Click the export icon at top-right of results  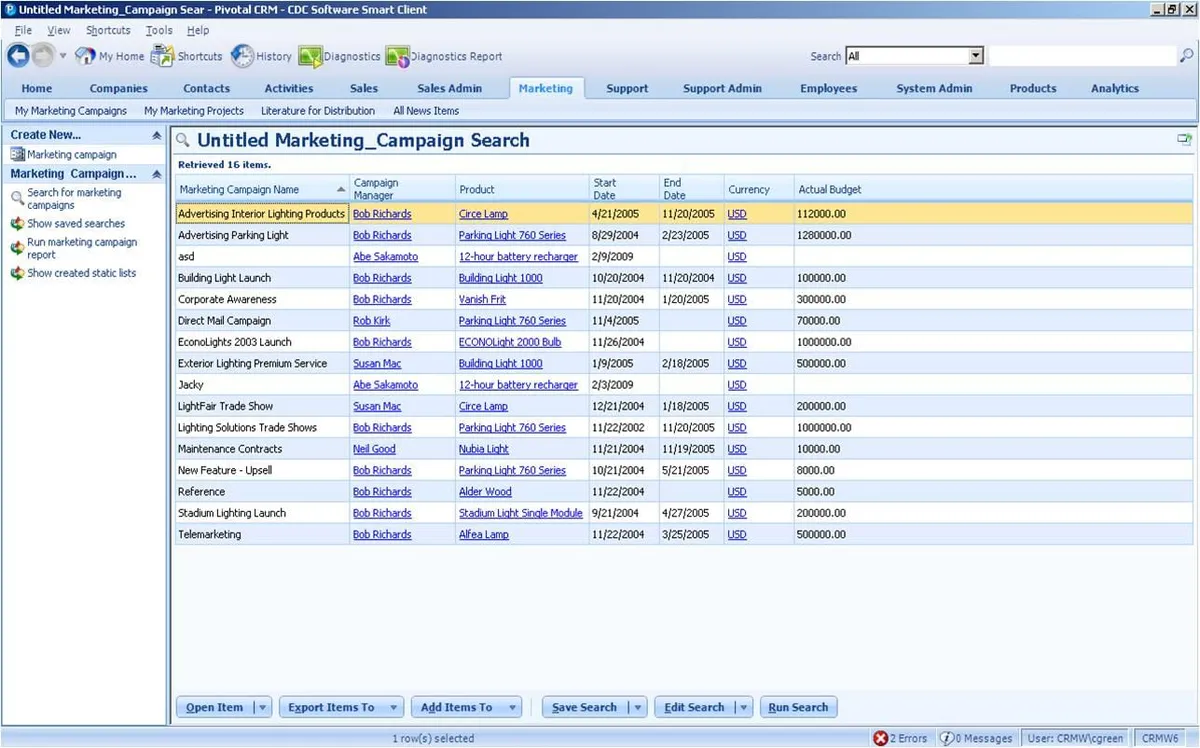[x=1184, y=140]
